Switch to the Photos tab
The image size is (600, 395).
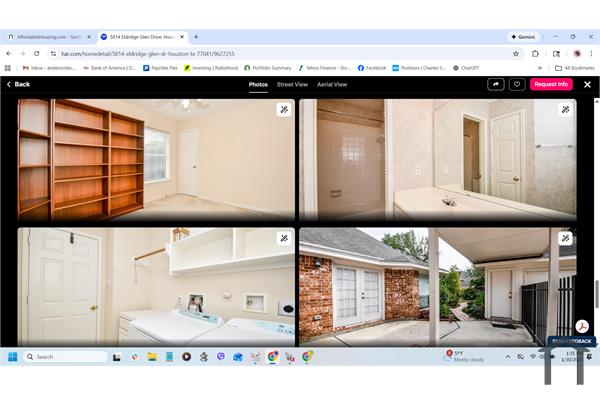[x=258, y=85]
